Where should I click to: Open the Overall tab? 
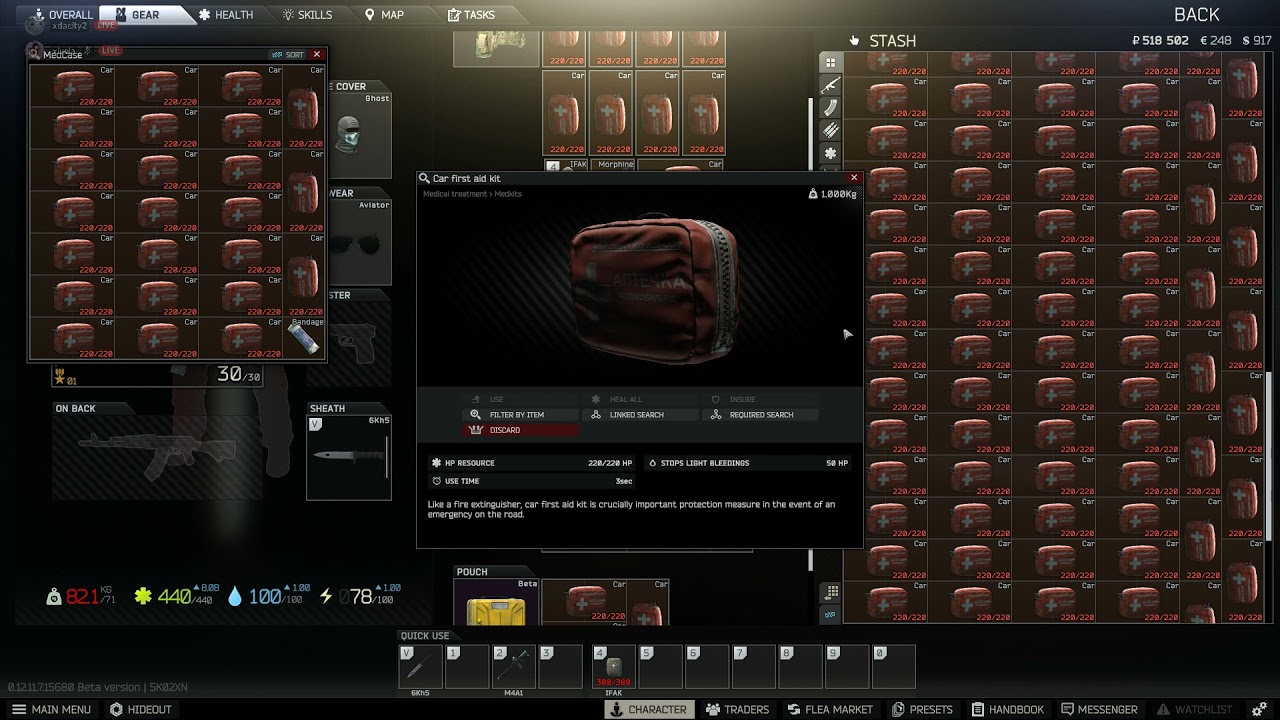(x=62, y=15)
